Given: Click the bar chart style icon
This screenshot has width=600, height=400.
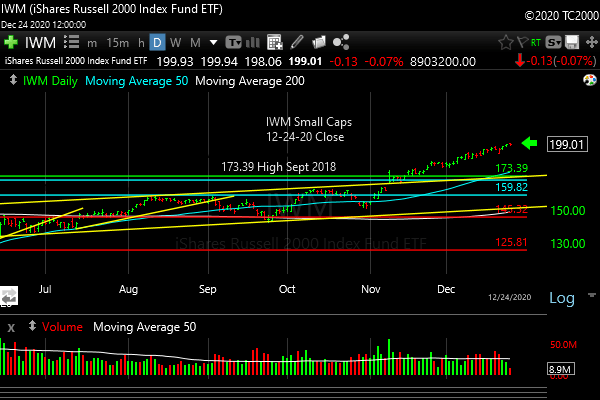Looking at the screenshot, I should (x=253, y=42).
